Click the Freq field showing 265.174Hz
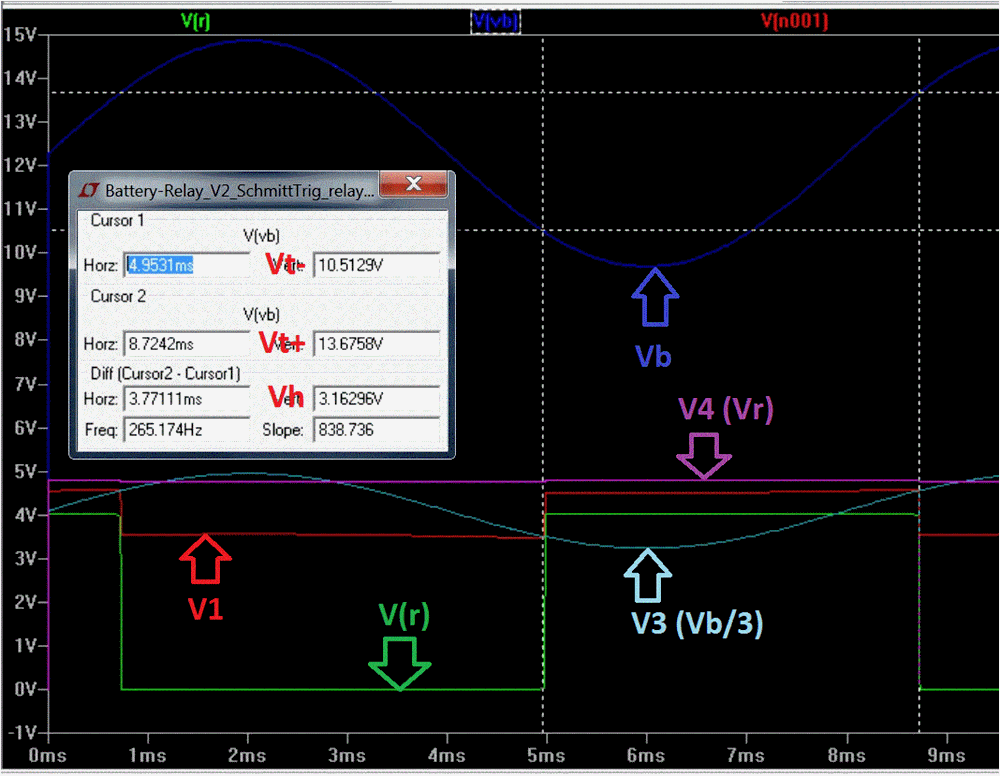This screenshot has height=776, width=1000. tap(186, 431)
